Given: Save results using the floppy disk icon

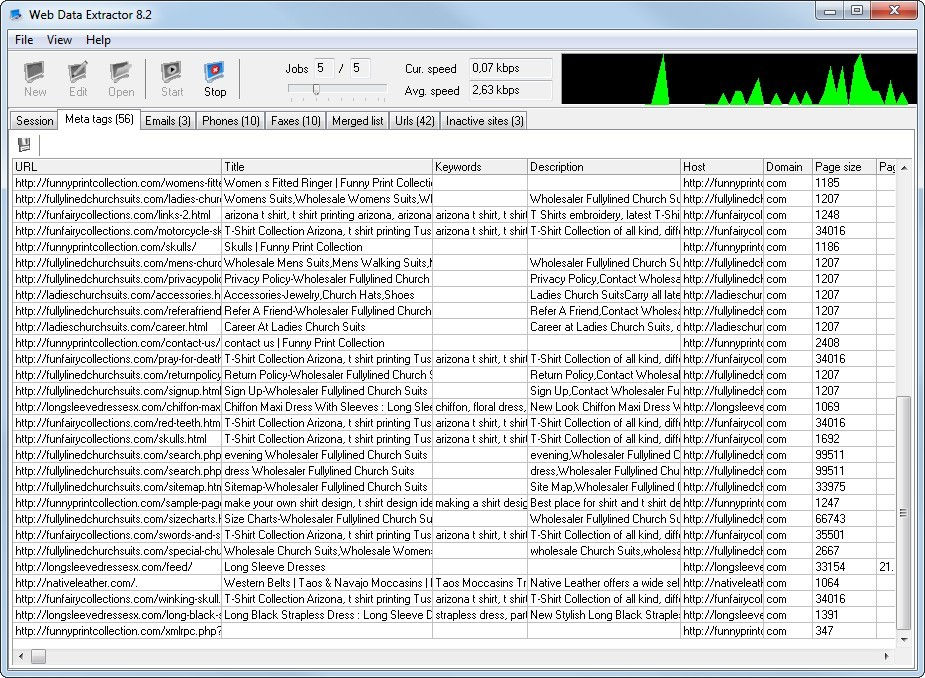Looking at the screenshot, I should [24, 145].
